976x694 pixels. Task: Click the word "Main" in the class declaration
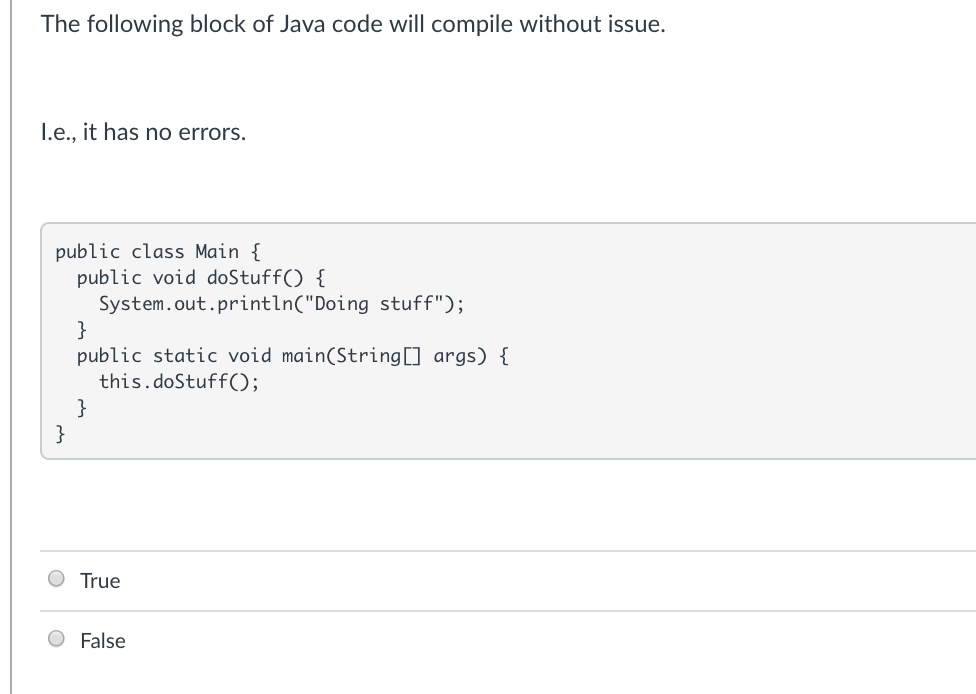tap(217, 251)
